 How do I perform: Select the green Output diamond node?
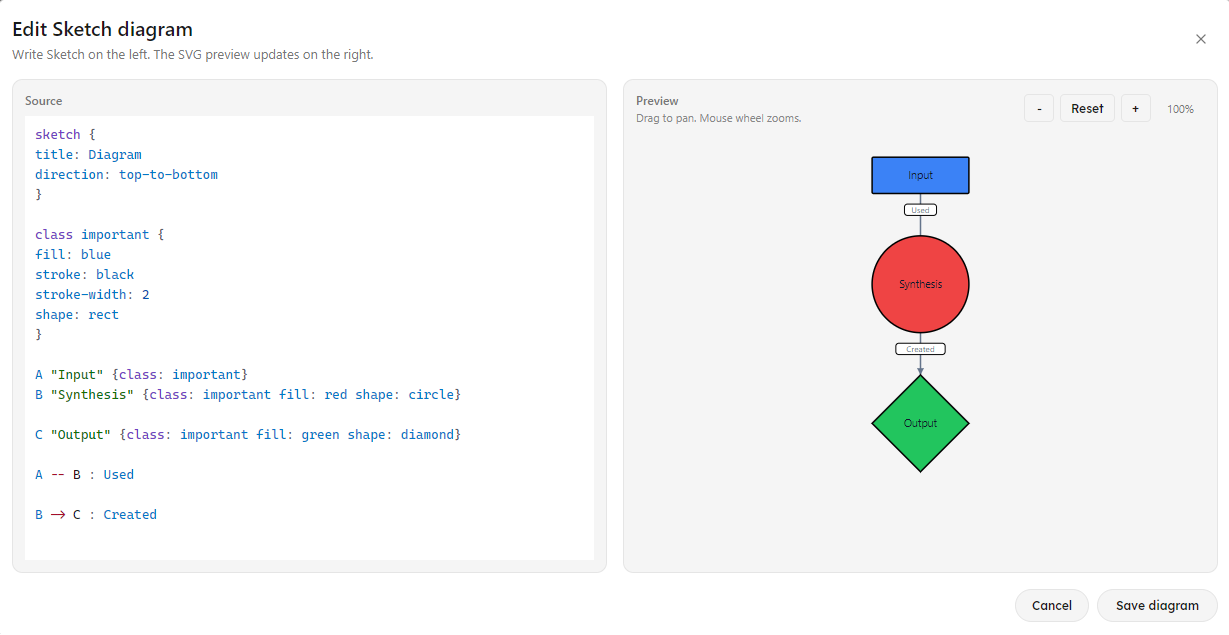[920, 423]
